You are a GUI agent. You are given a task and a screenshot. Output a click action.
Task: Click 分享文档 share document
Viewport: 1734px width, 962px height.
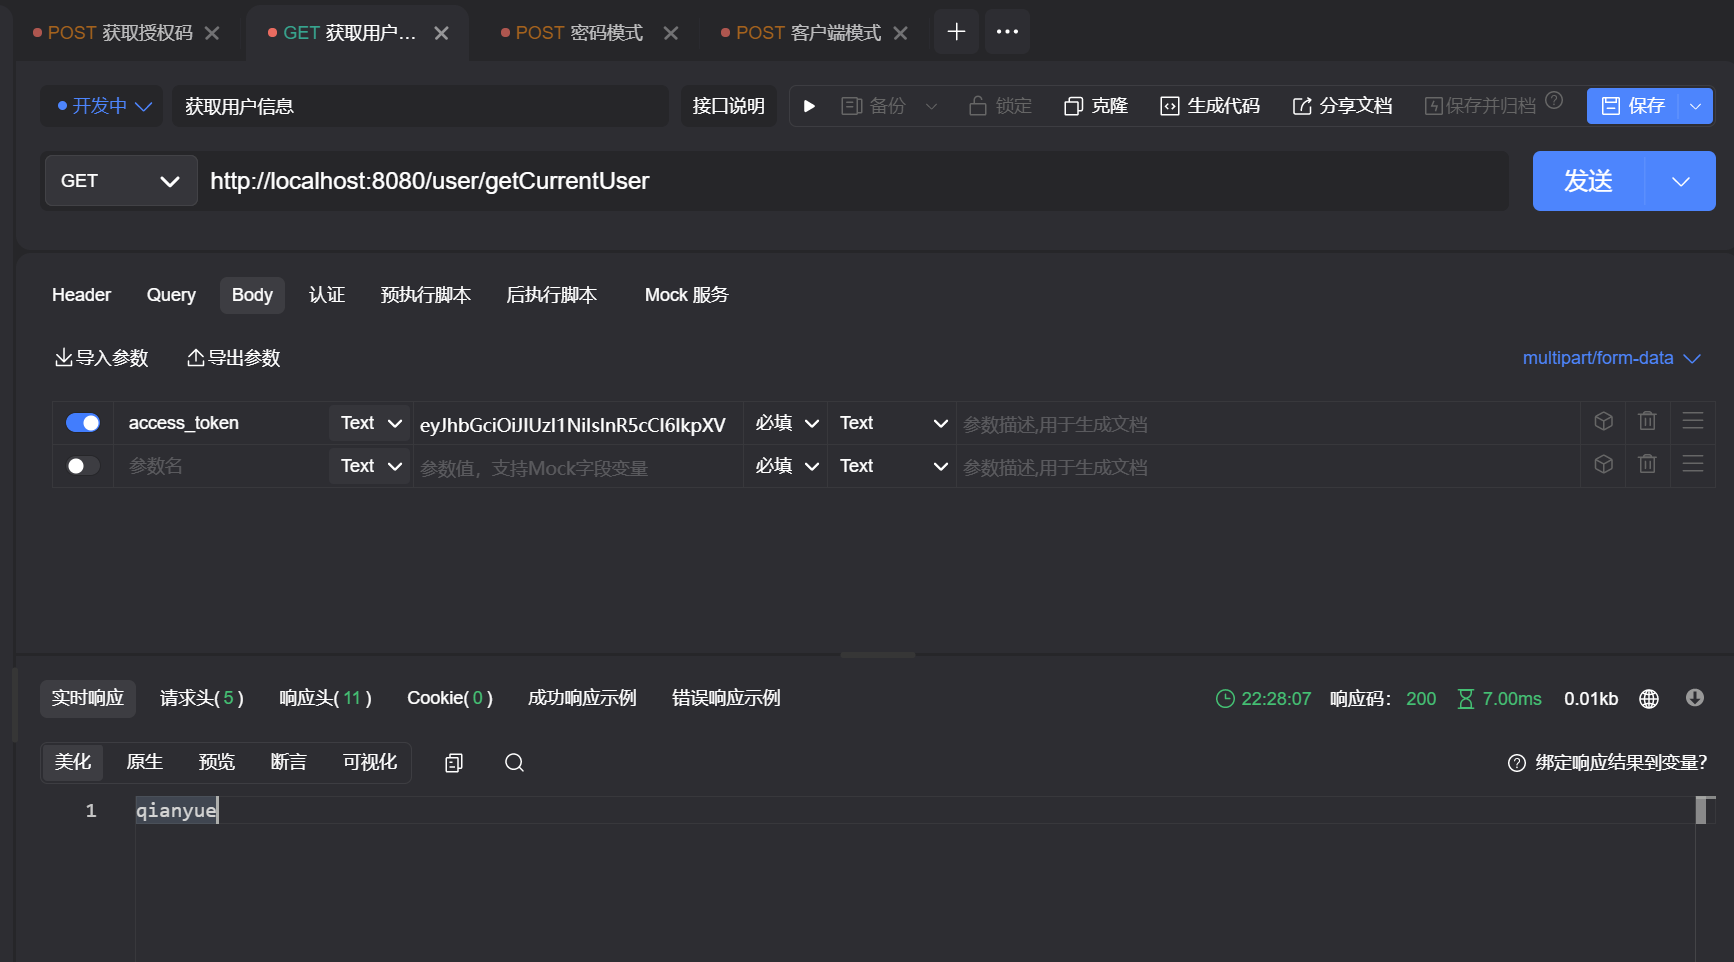point(1342,106)
